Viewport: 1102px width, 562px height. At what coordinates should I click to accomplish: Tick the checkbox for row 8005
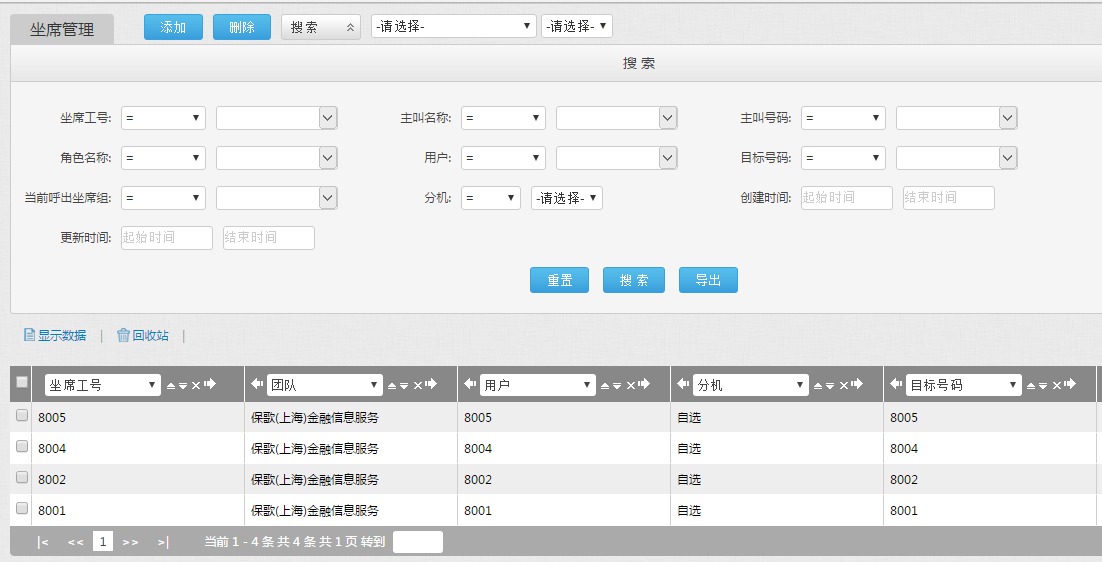pos(22,416)
